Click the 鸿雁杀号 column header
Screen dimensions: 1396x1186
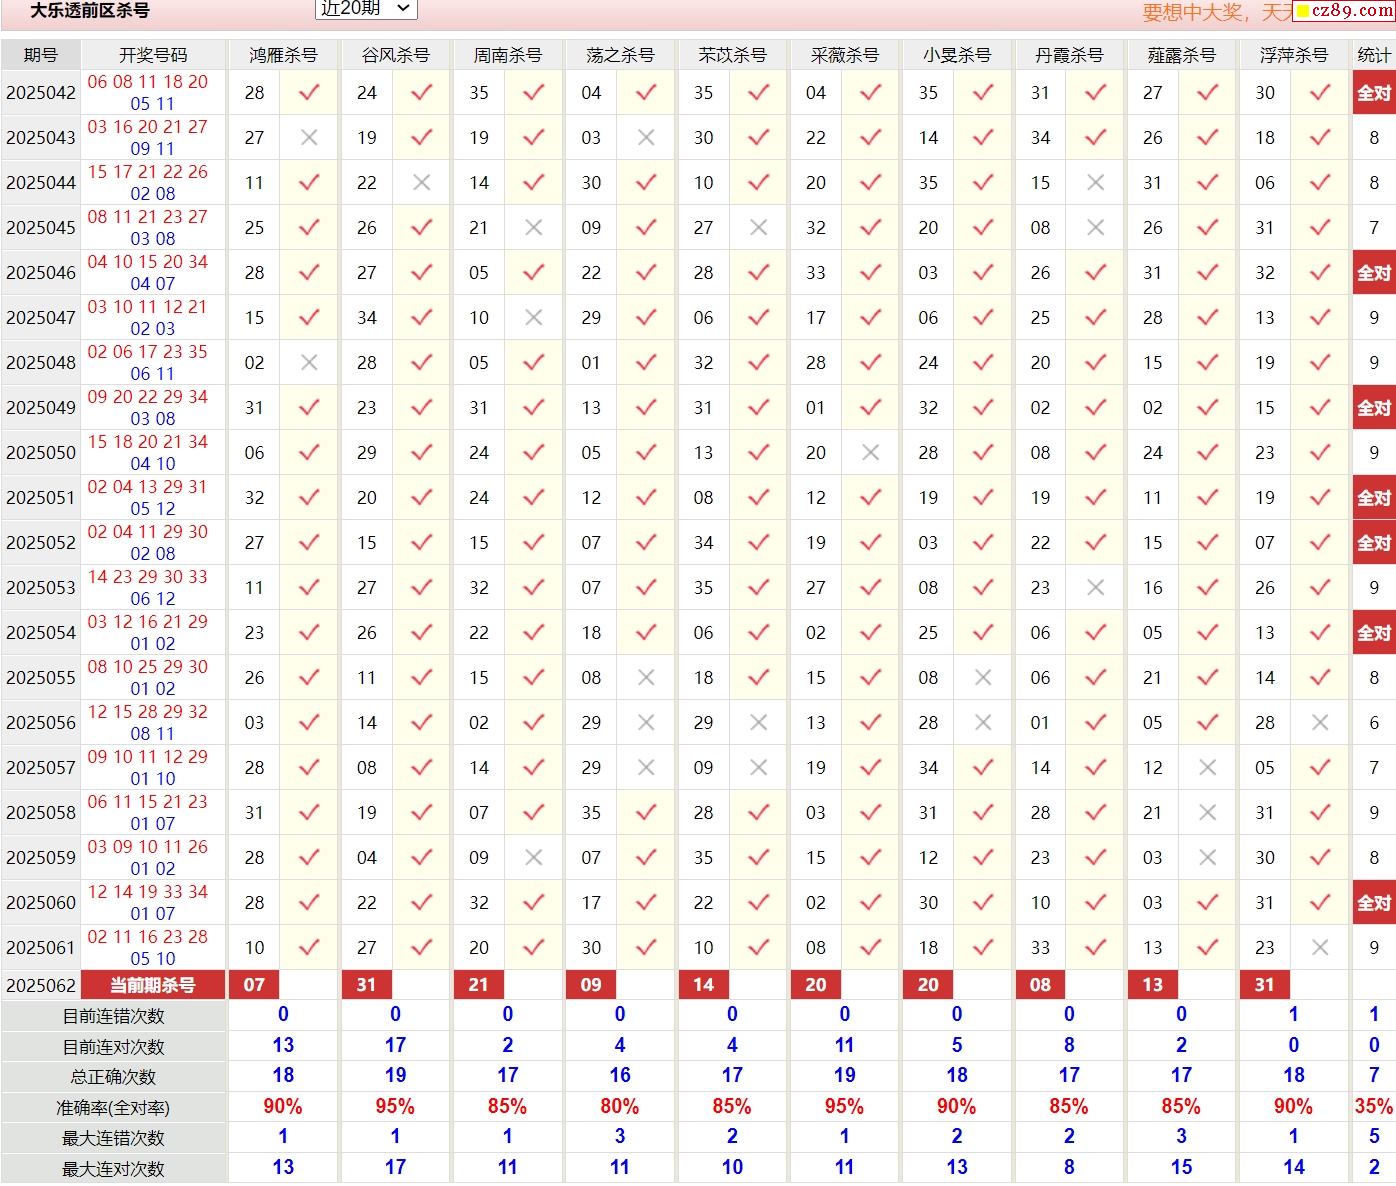pyautogui.click(x=283, y=55)
